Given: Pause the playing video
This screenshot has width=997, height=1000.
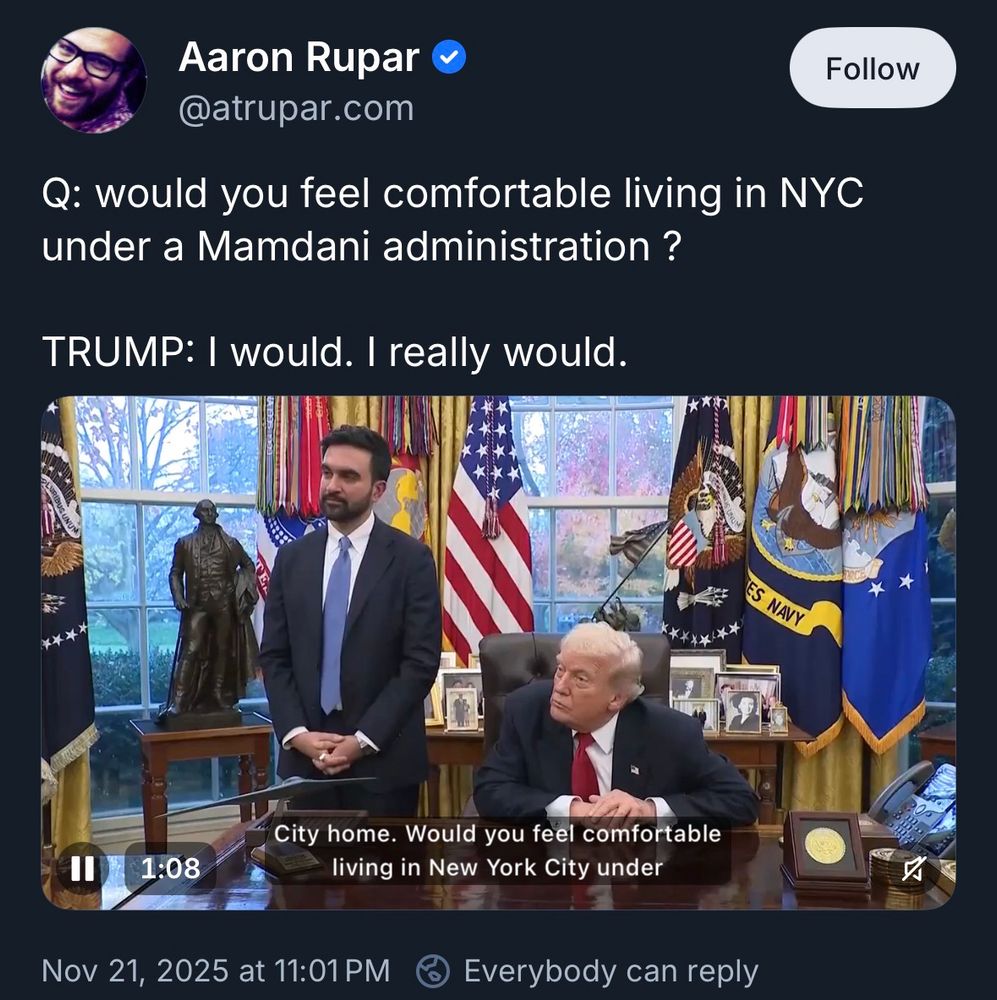Looking at the screenshot, I should click(82, 868).
